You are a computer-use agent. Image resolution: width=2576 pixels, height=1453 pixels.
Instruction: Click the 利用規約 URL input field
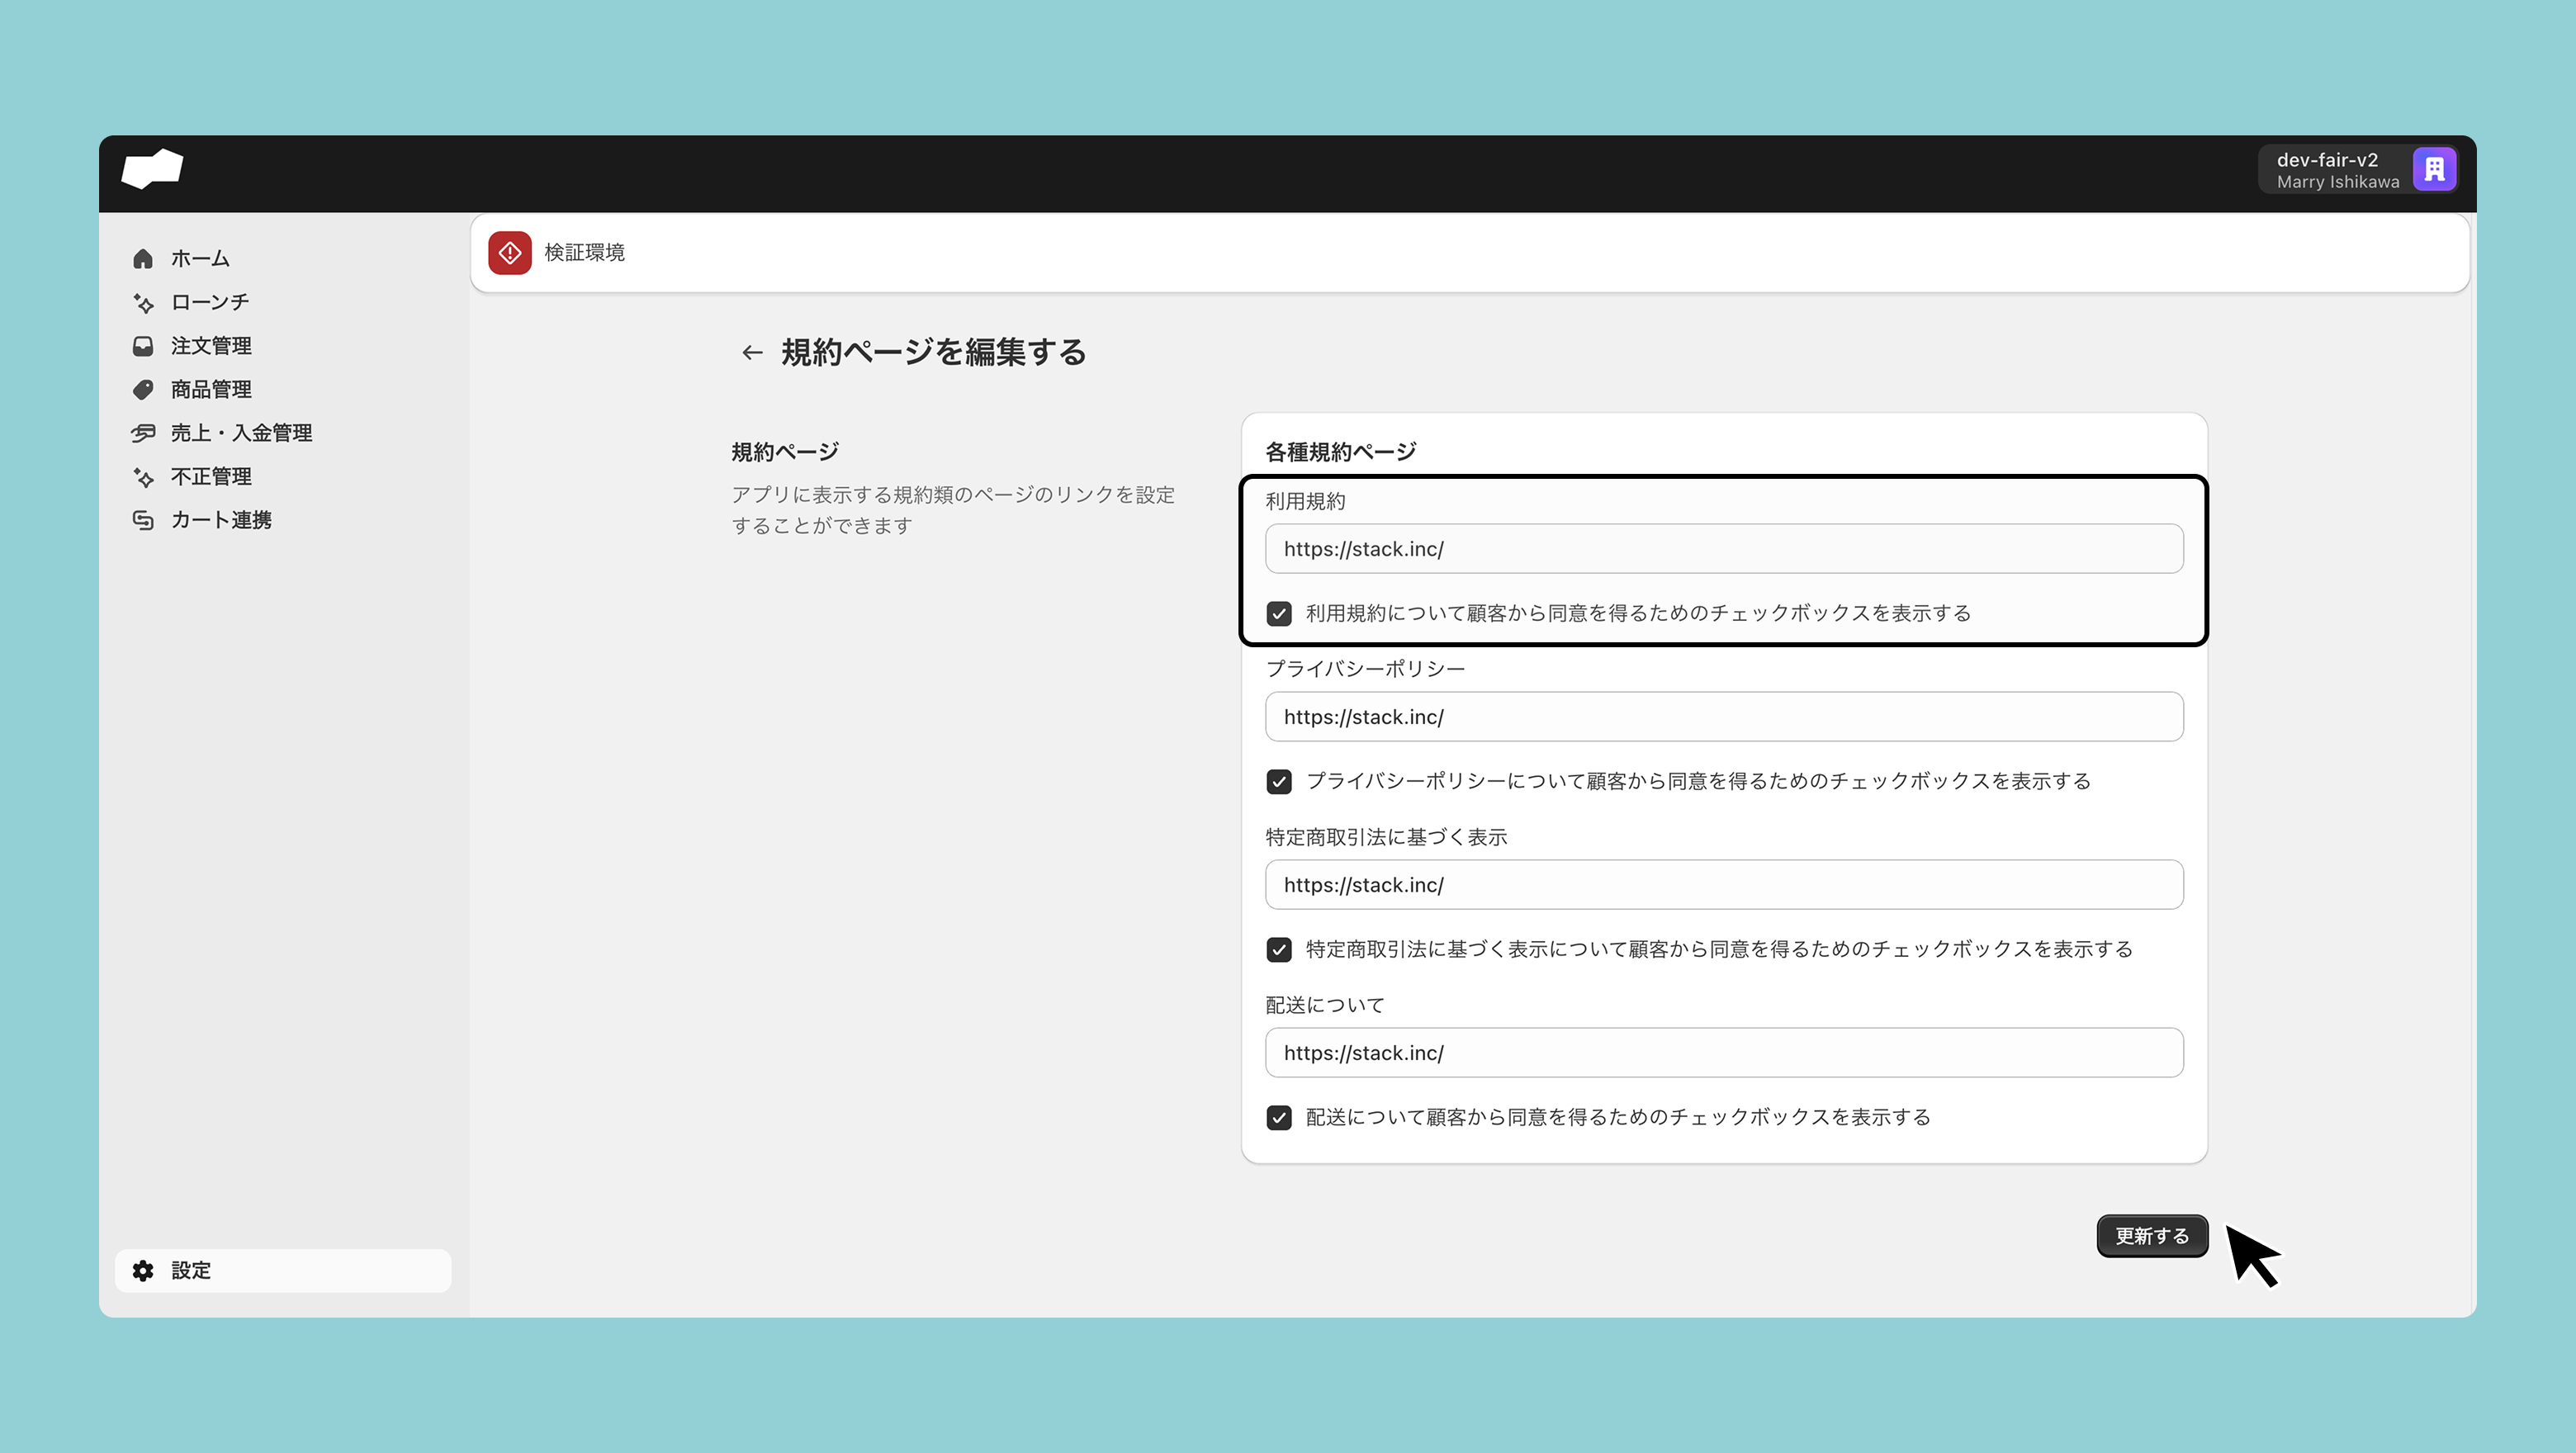(x=1723, y=549)
